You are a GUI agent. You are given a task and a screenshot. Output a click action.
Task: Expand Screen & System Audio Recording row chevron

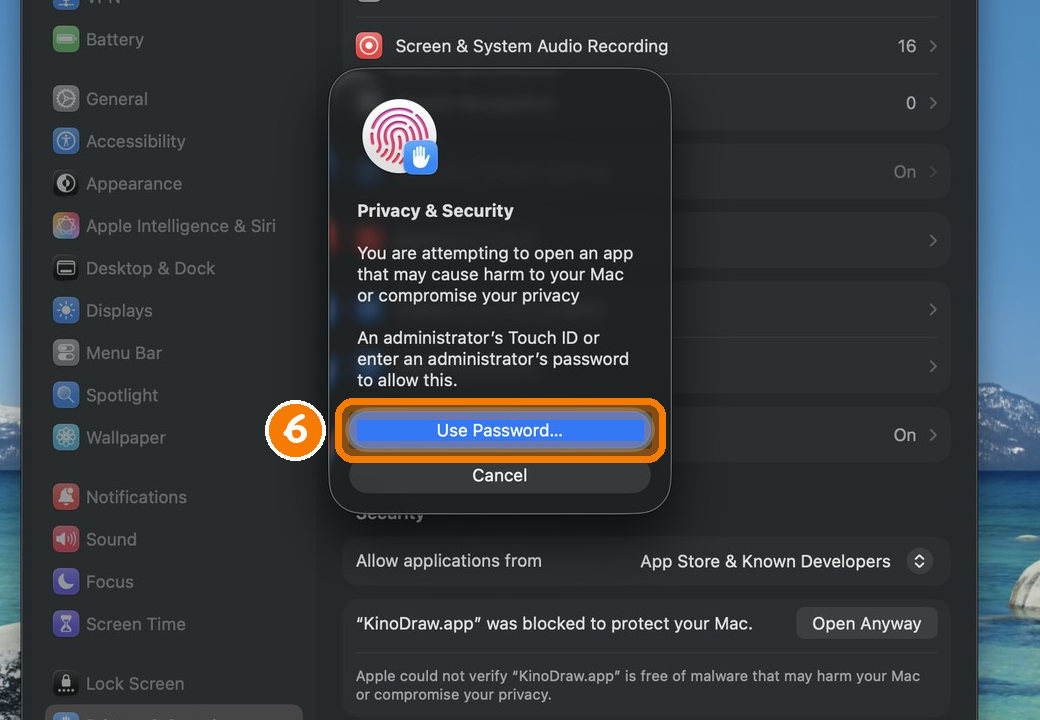(933, 46)
